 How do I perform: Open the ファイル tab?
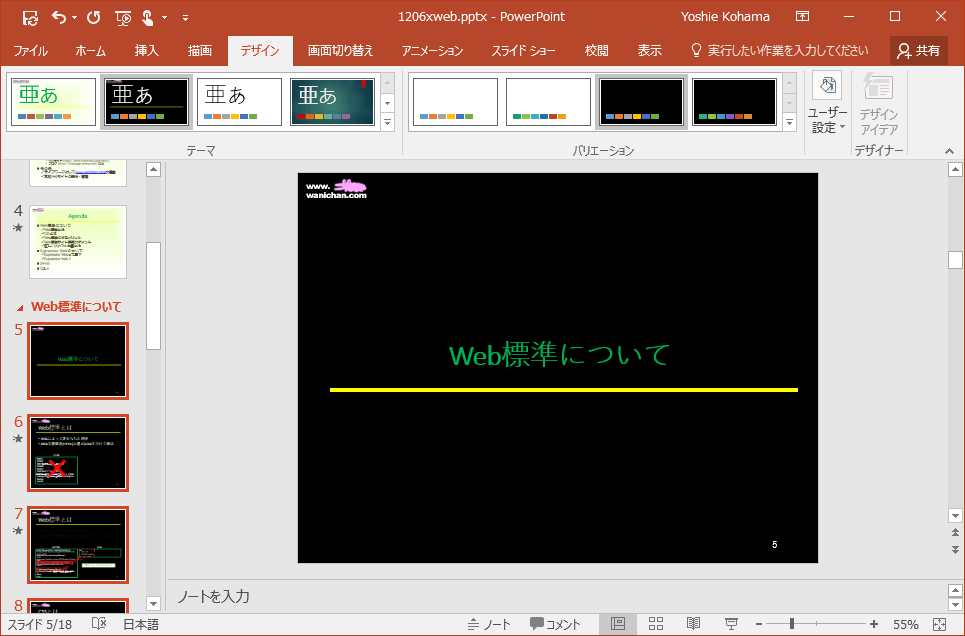point(31,50)
